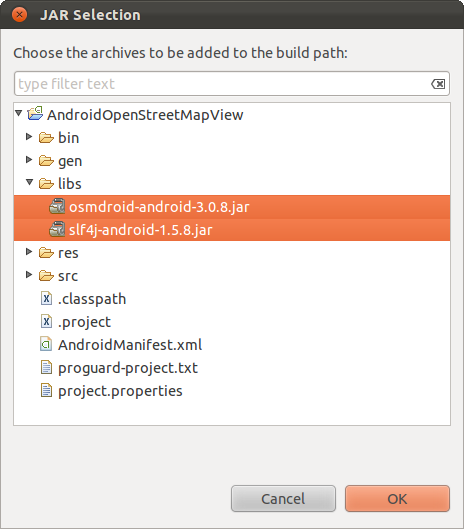Collapse the libs folder
This screenshot has height=529, width=464.
pyautogui.click(x=30, y=182)
